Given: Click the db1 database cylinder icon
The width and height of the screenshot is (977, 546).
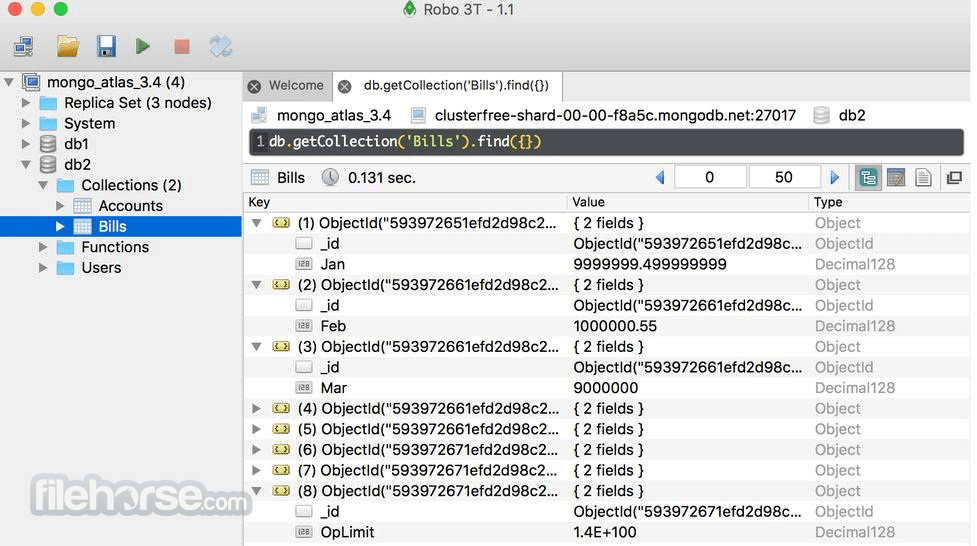Looking at the screenshot, I should 48,144.
